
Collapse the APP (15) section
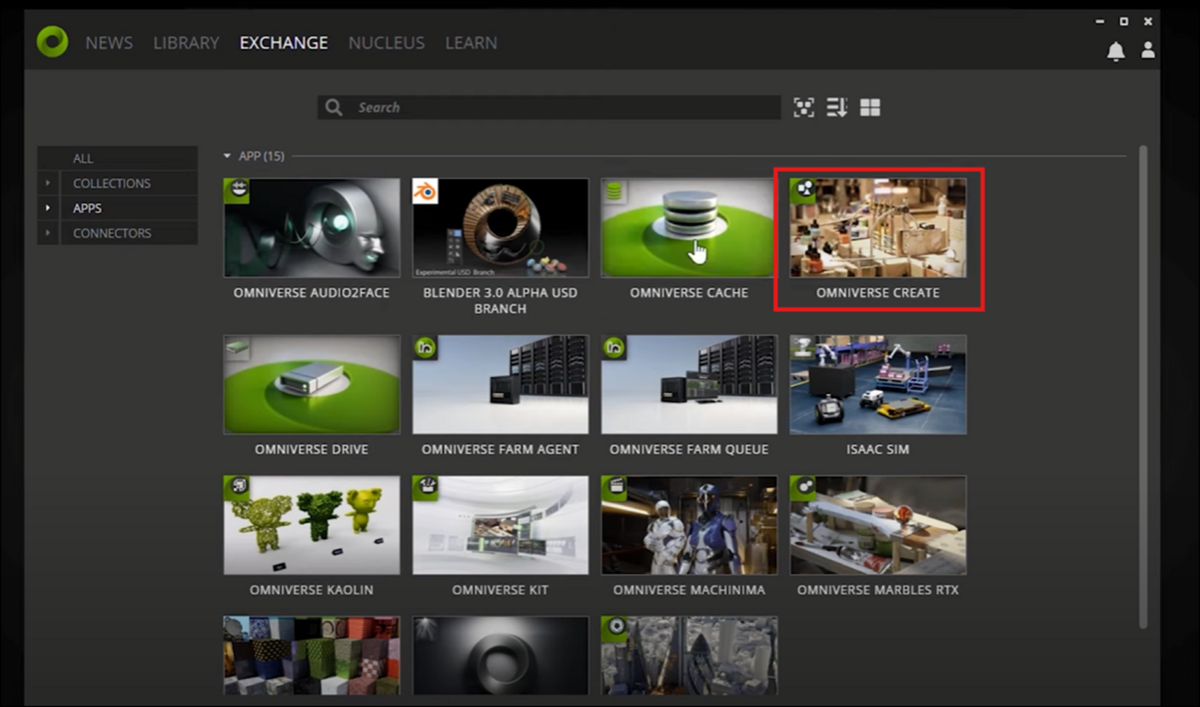pos(227,156)
